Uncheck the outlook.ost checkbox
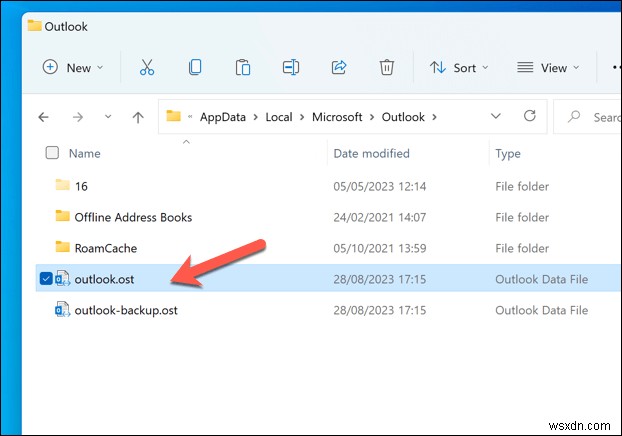 46,279
